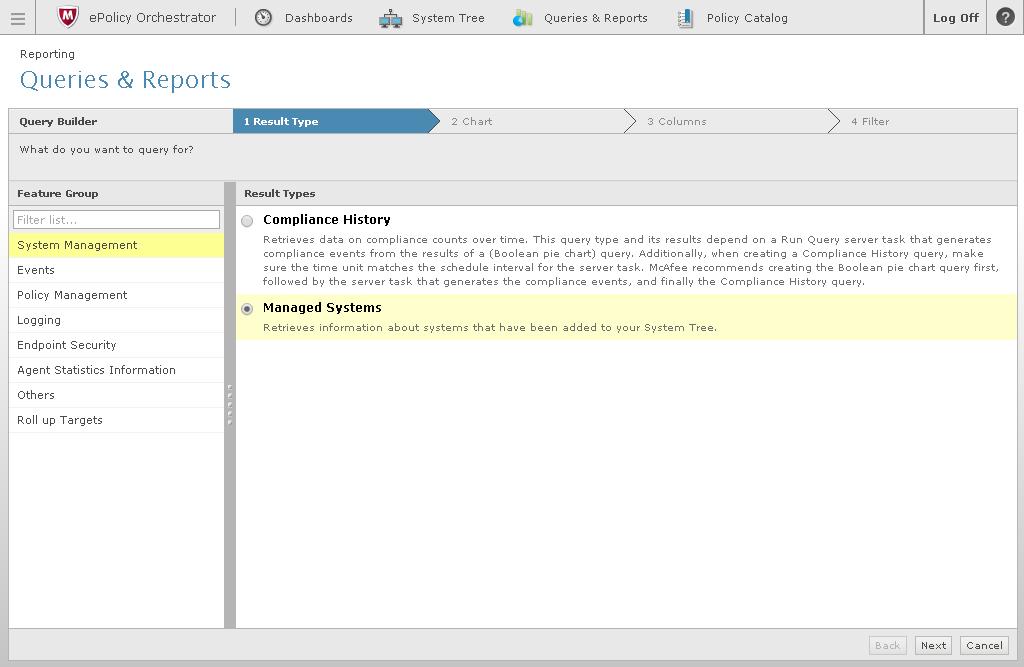Image resolution: width=1024 pixels, height=667 pixels.
Task: Select Roll up Targets feature group
Action: 116,420
